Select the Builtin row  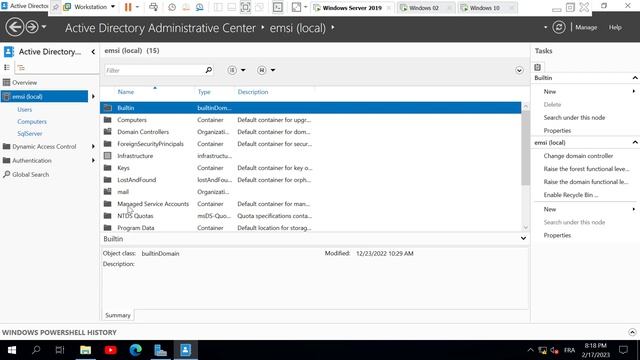click(311, 108)
